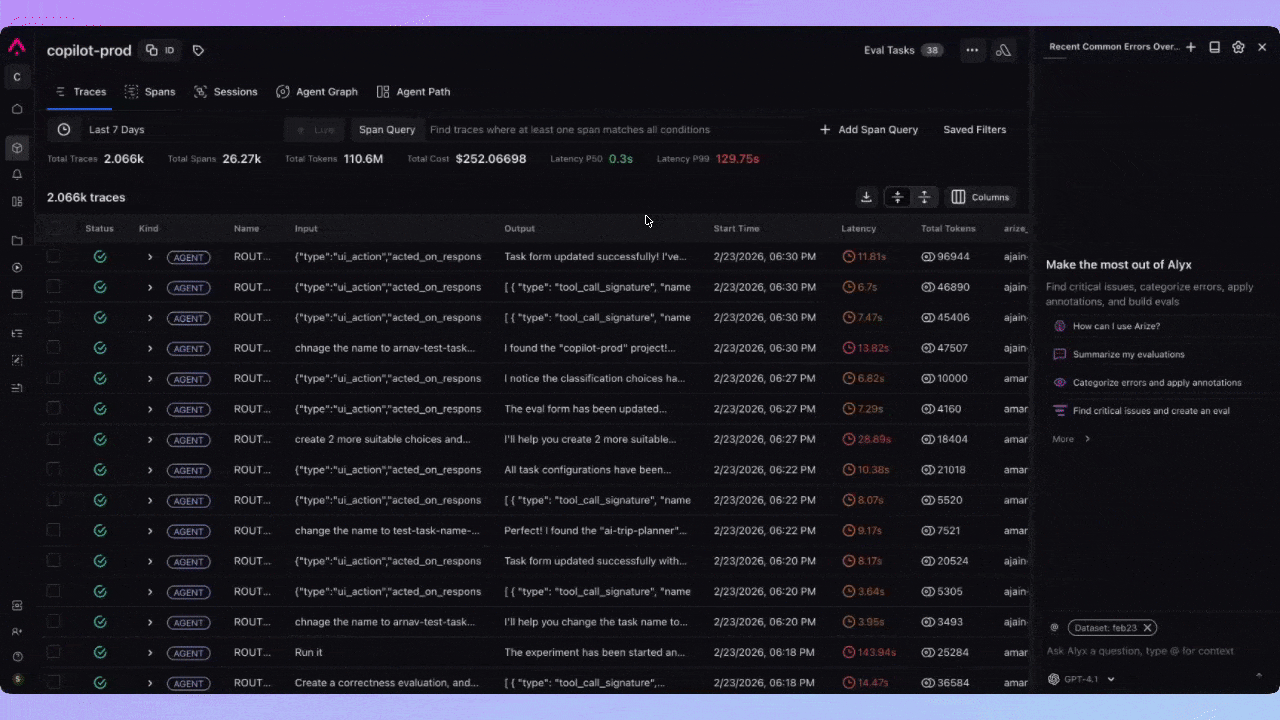
Task: Start a new Alyx chat with plus icon
Action: 1190,47
